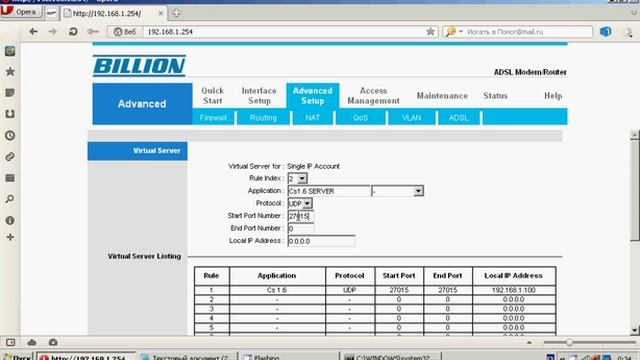Open Opera Link cloud icon

point(32,342)
